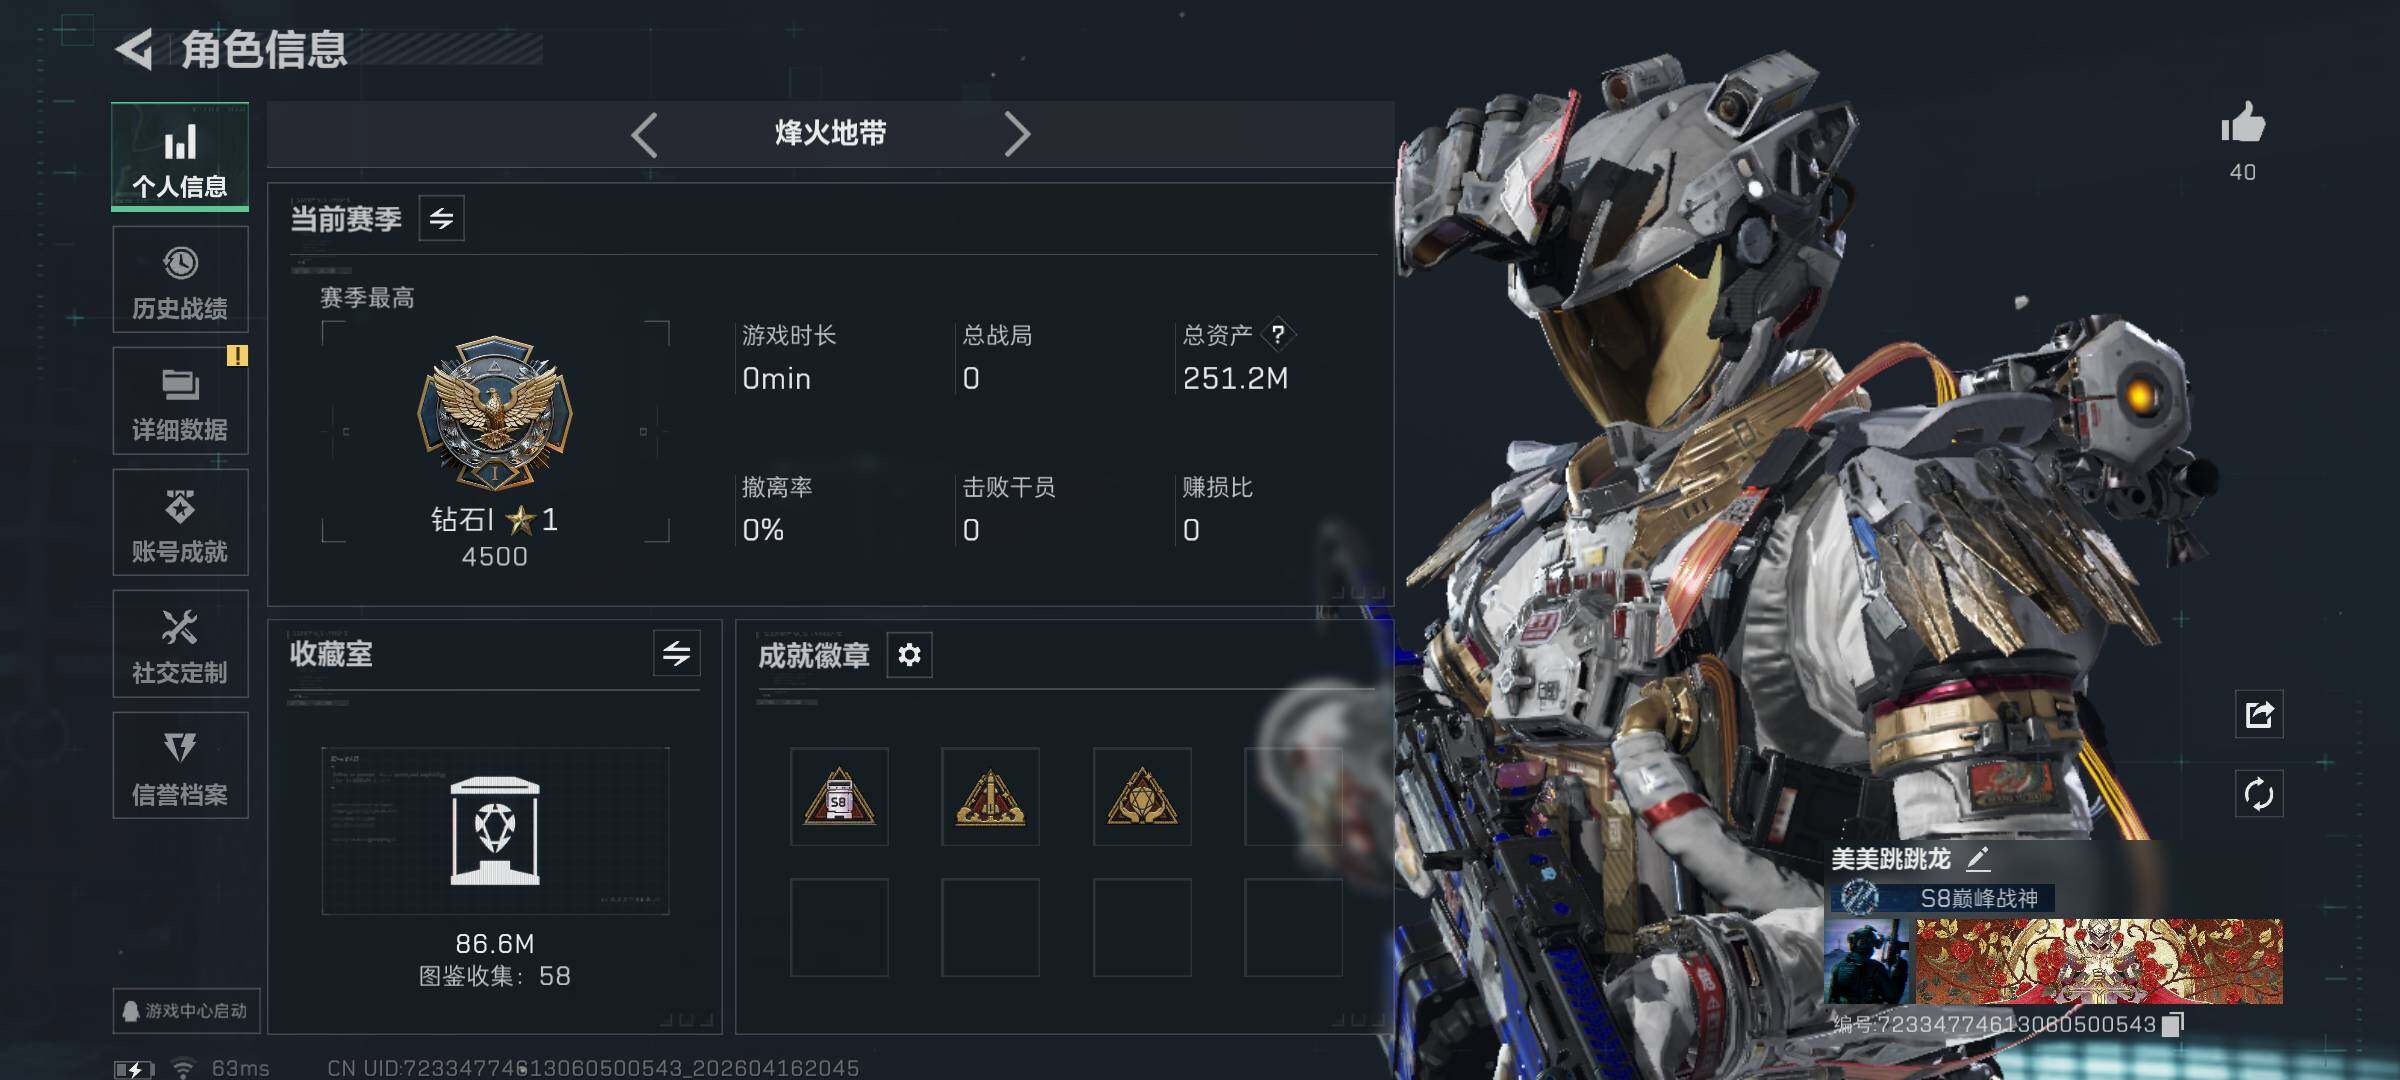The image size is (2400, 1080).
Task: Click the 总资产 question mark help icon
Action: (x=1278, y=334)
